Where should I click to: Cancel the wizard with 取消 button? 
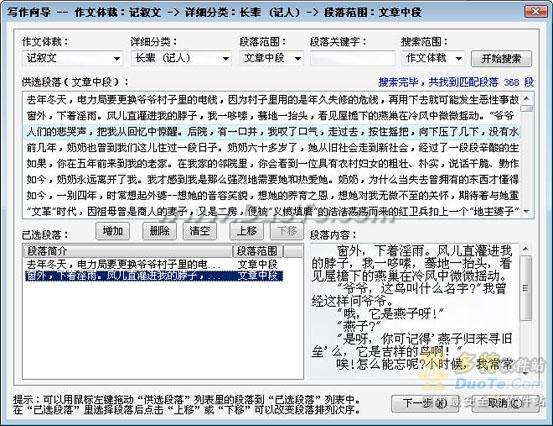click(x=505, y=403)
